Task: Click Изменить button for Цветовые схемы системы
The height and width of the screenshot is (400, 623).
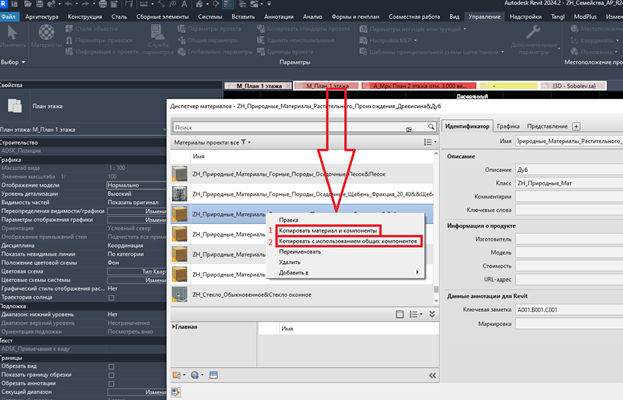Action: [137, 280]
